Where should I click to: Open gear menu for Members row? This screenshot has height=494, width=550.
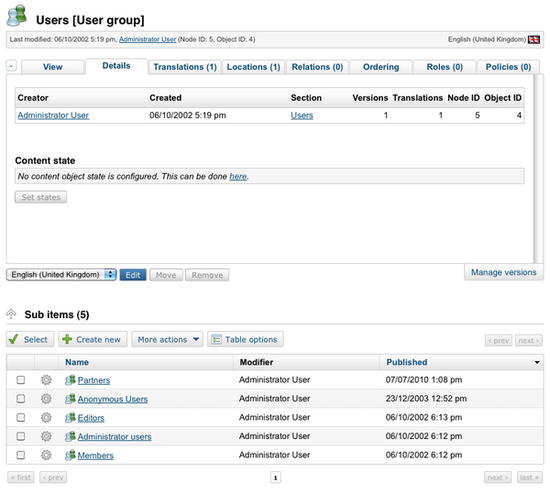point(46,455)
